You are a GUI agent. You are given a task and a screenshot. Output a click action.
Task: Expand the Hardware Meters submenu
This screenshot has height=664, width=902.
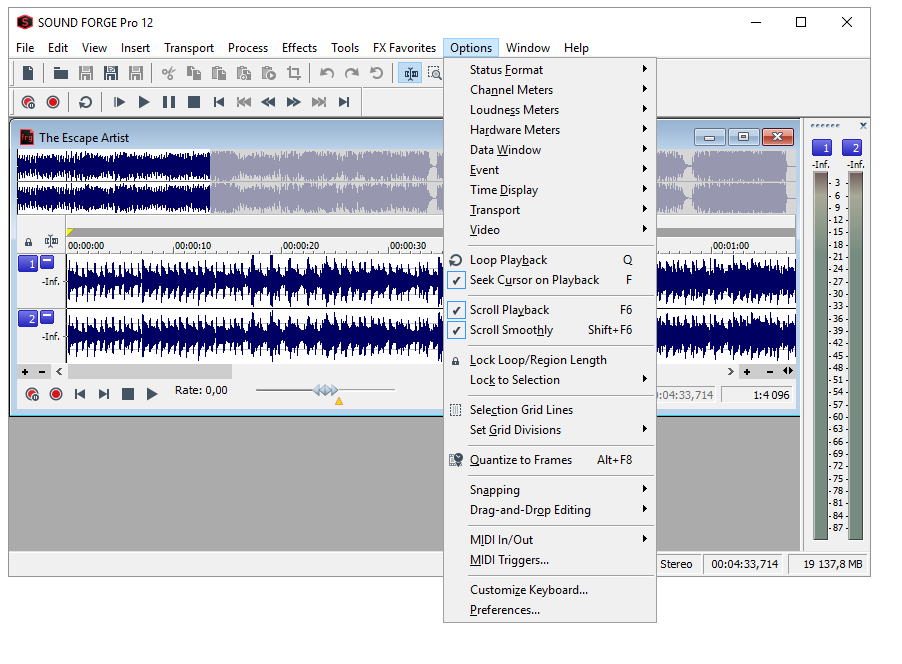coord(551,130)
